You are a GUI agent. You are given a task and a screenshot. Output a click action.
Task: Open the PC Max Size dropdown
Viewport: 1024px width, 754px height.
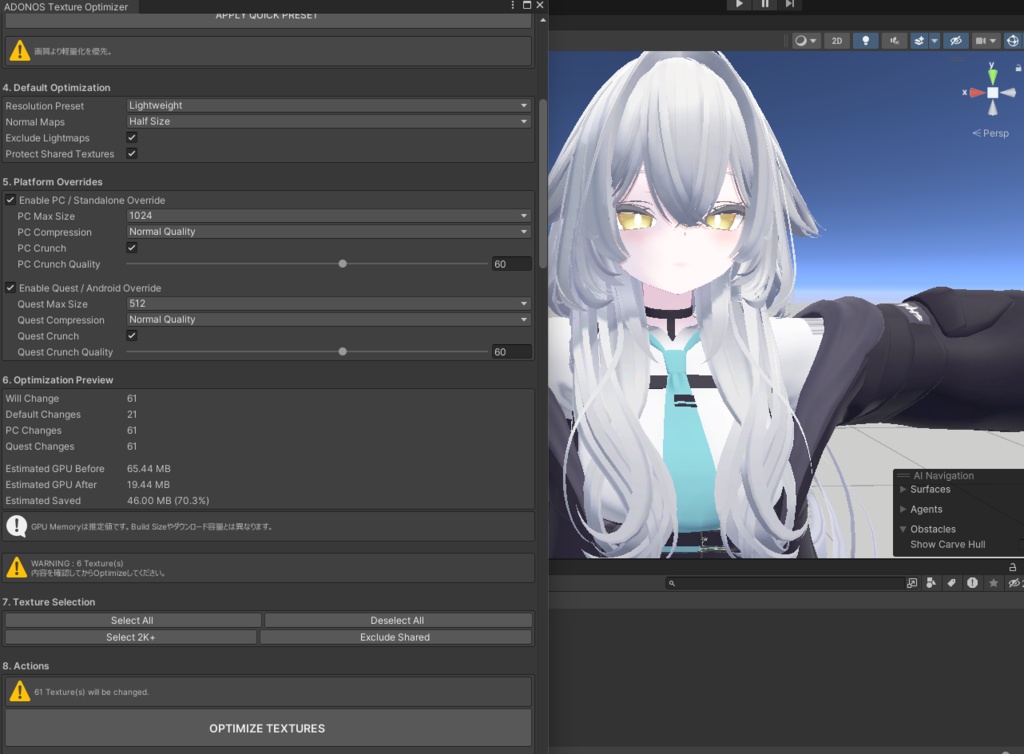[328, 215]
